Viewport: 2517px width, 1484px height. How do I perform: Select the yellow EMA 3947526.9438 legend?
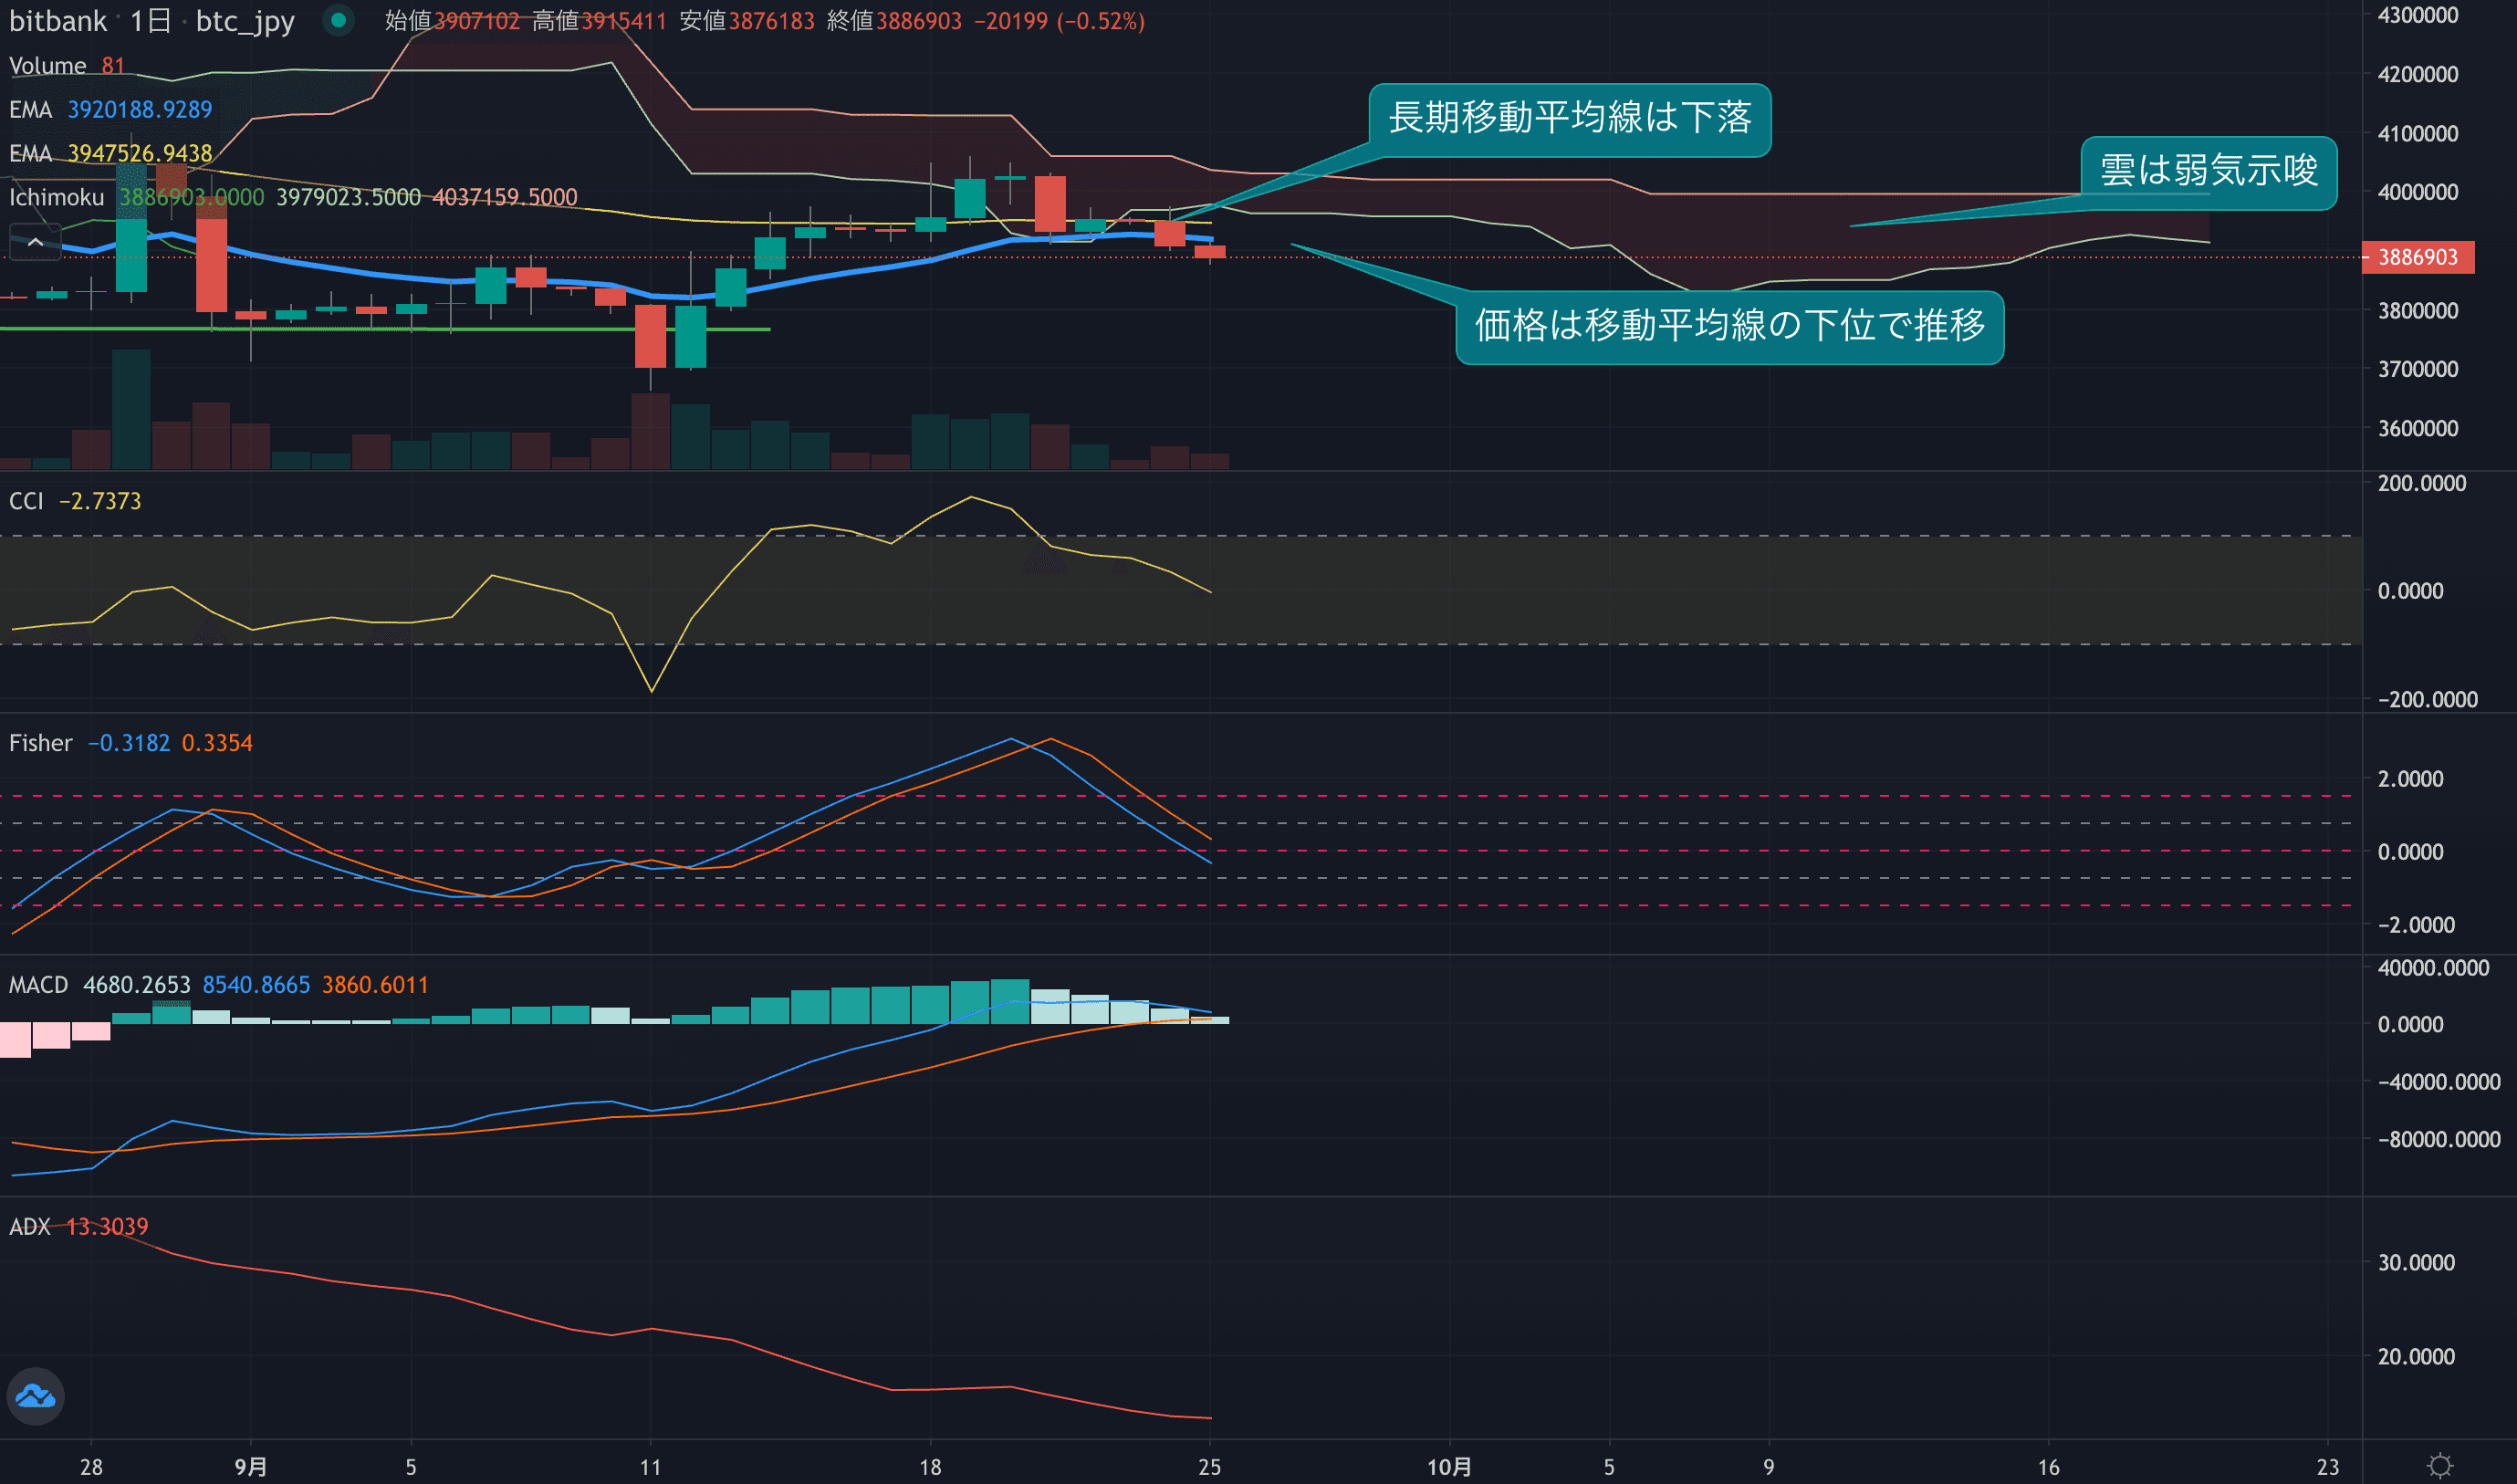[x=110, y=153]
